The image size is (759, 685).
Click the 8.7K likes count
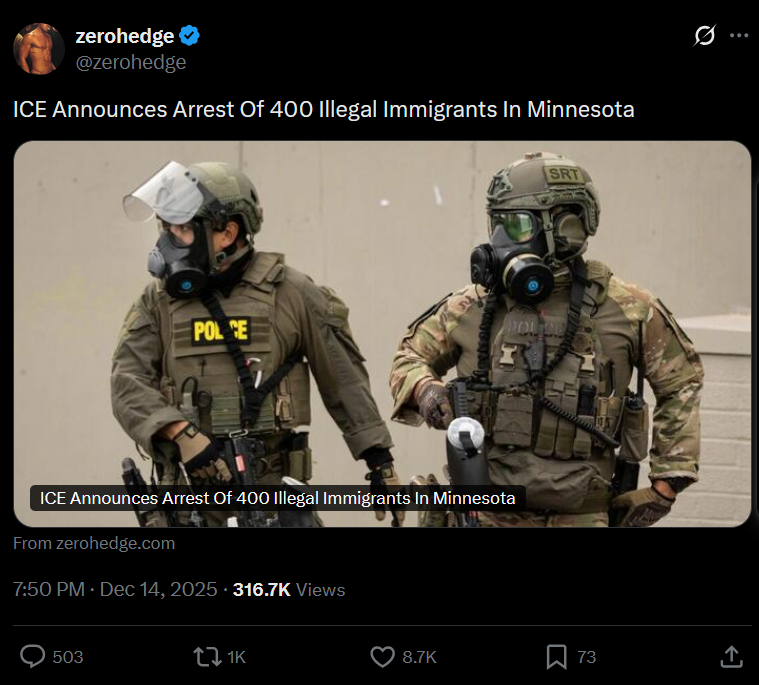point(419,657)
